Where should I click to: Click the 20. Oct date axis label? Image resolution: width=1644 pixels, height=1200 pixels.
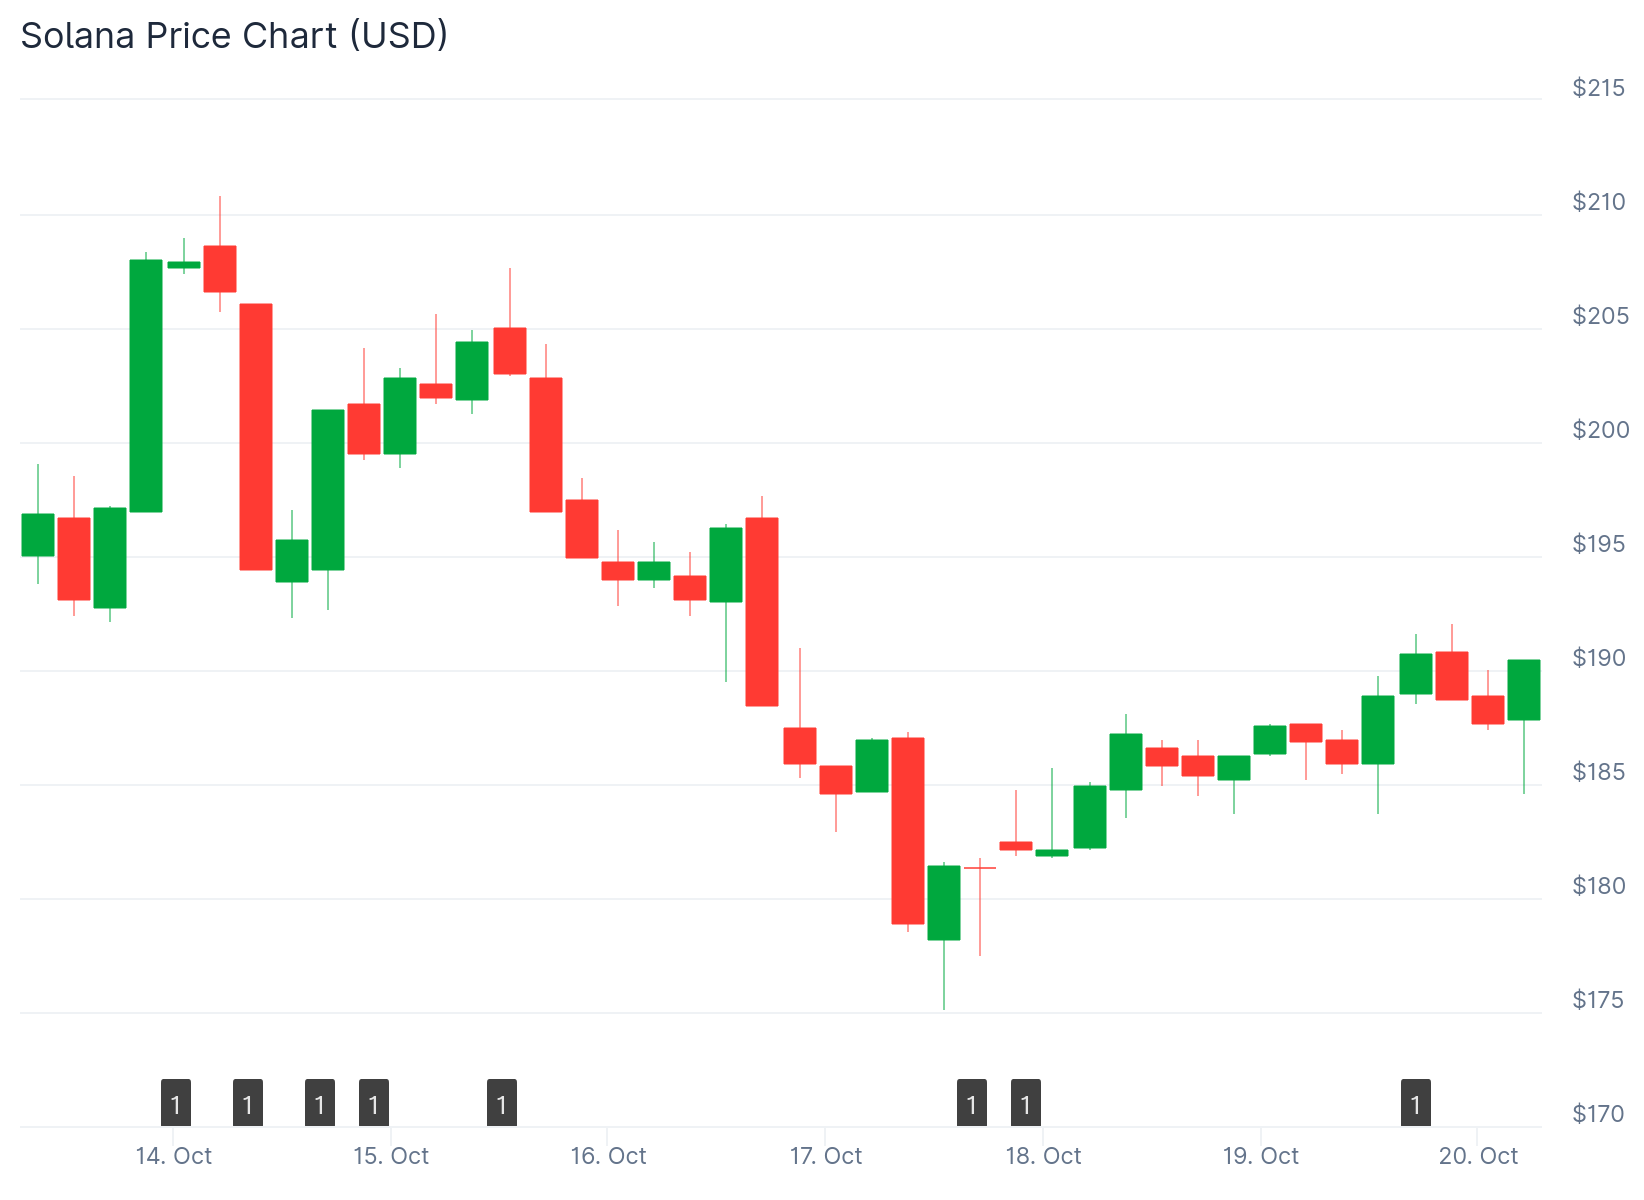point(1478,1157)
